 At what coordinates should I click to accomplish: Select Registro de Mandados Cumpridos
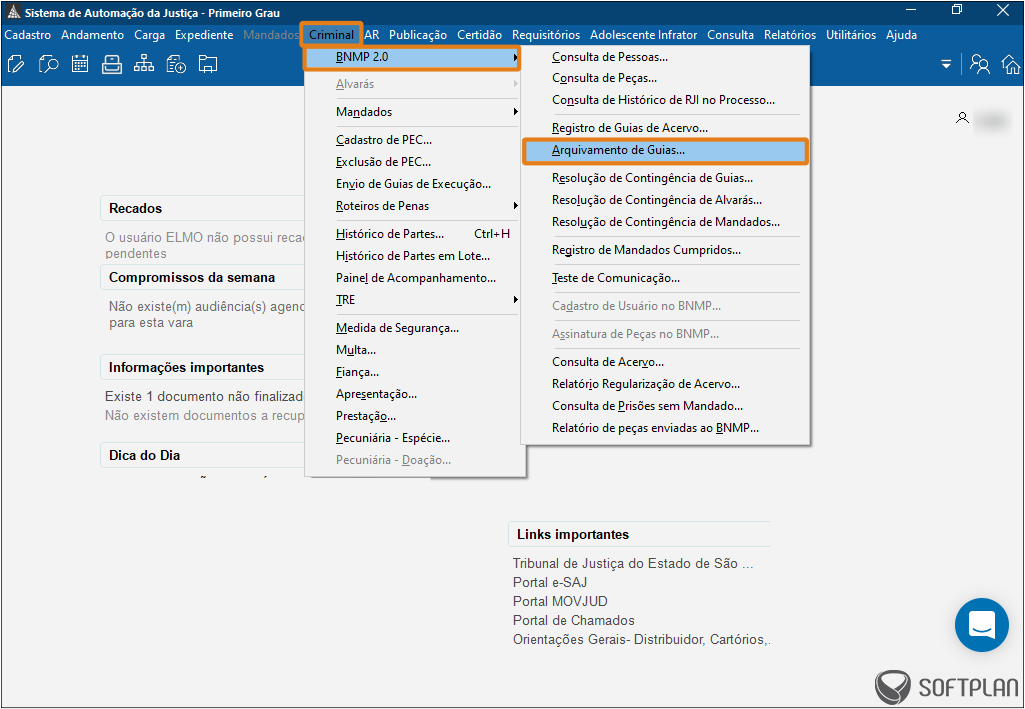click(x=665, y=250)
